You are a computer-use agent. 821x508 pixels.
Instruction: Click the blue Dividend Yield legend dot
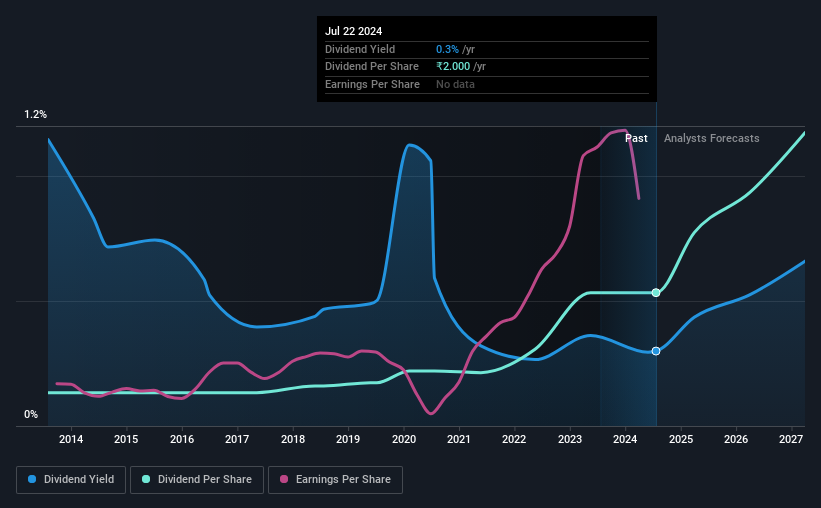(32, 479)
